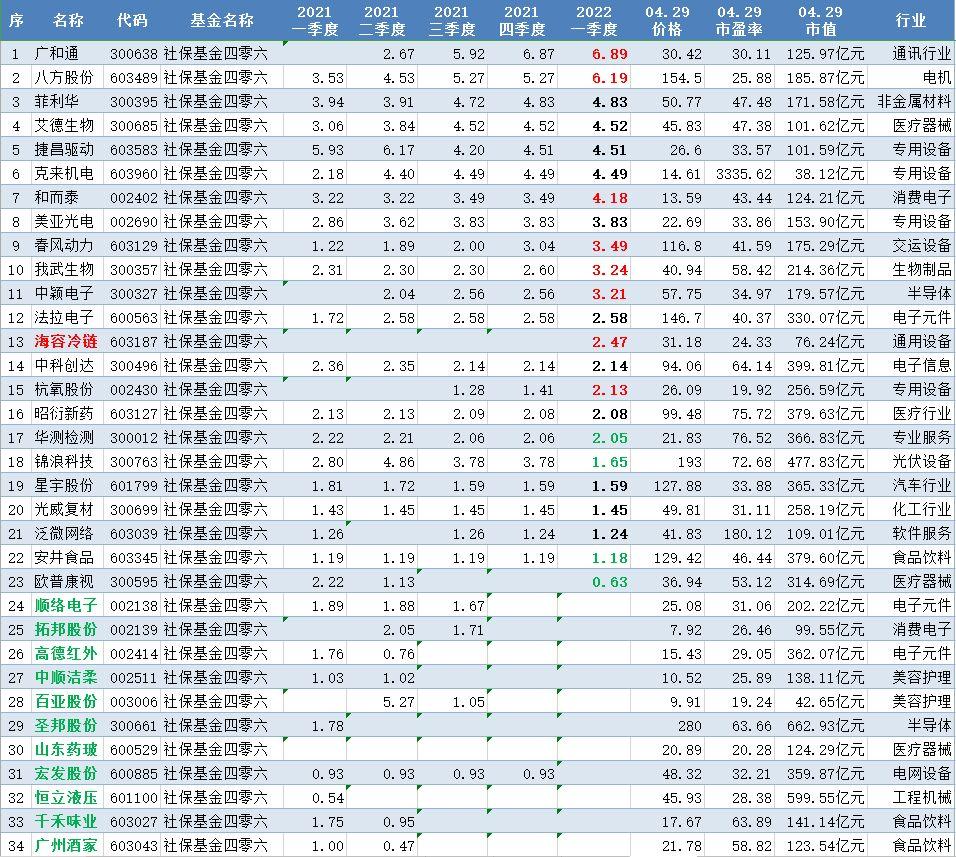956x857 pixels.
Task: Click the red value 6.89
Action: tap(610, 54)
